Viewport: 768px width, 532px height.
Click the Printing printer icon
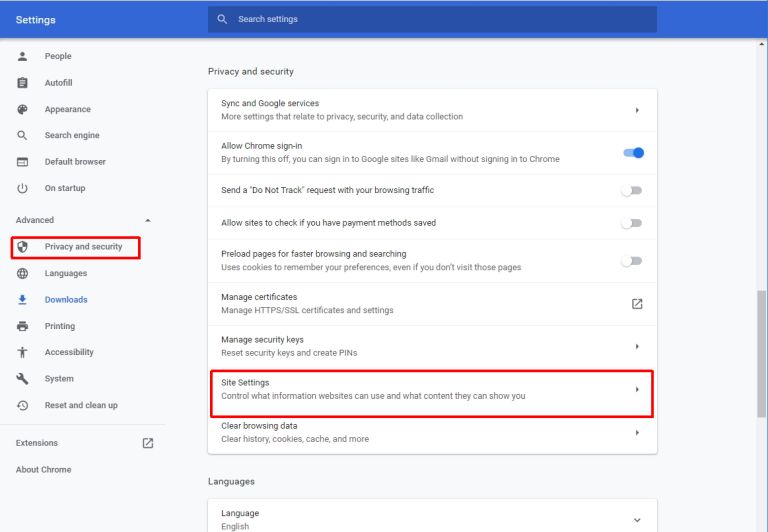23,326
